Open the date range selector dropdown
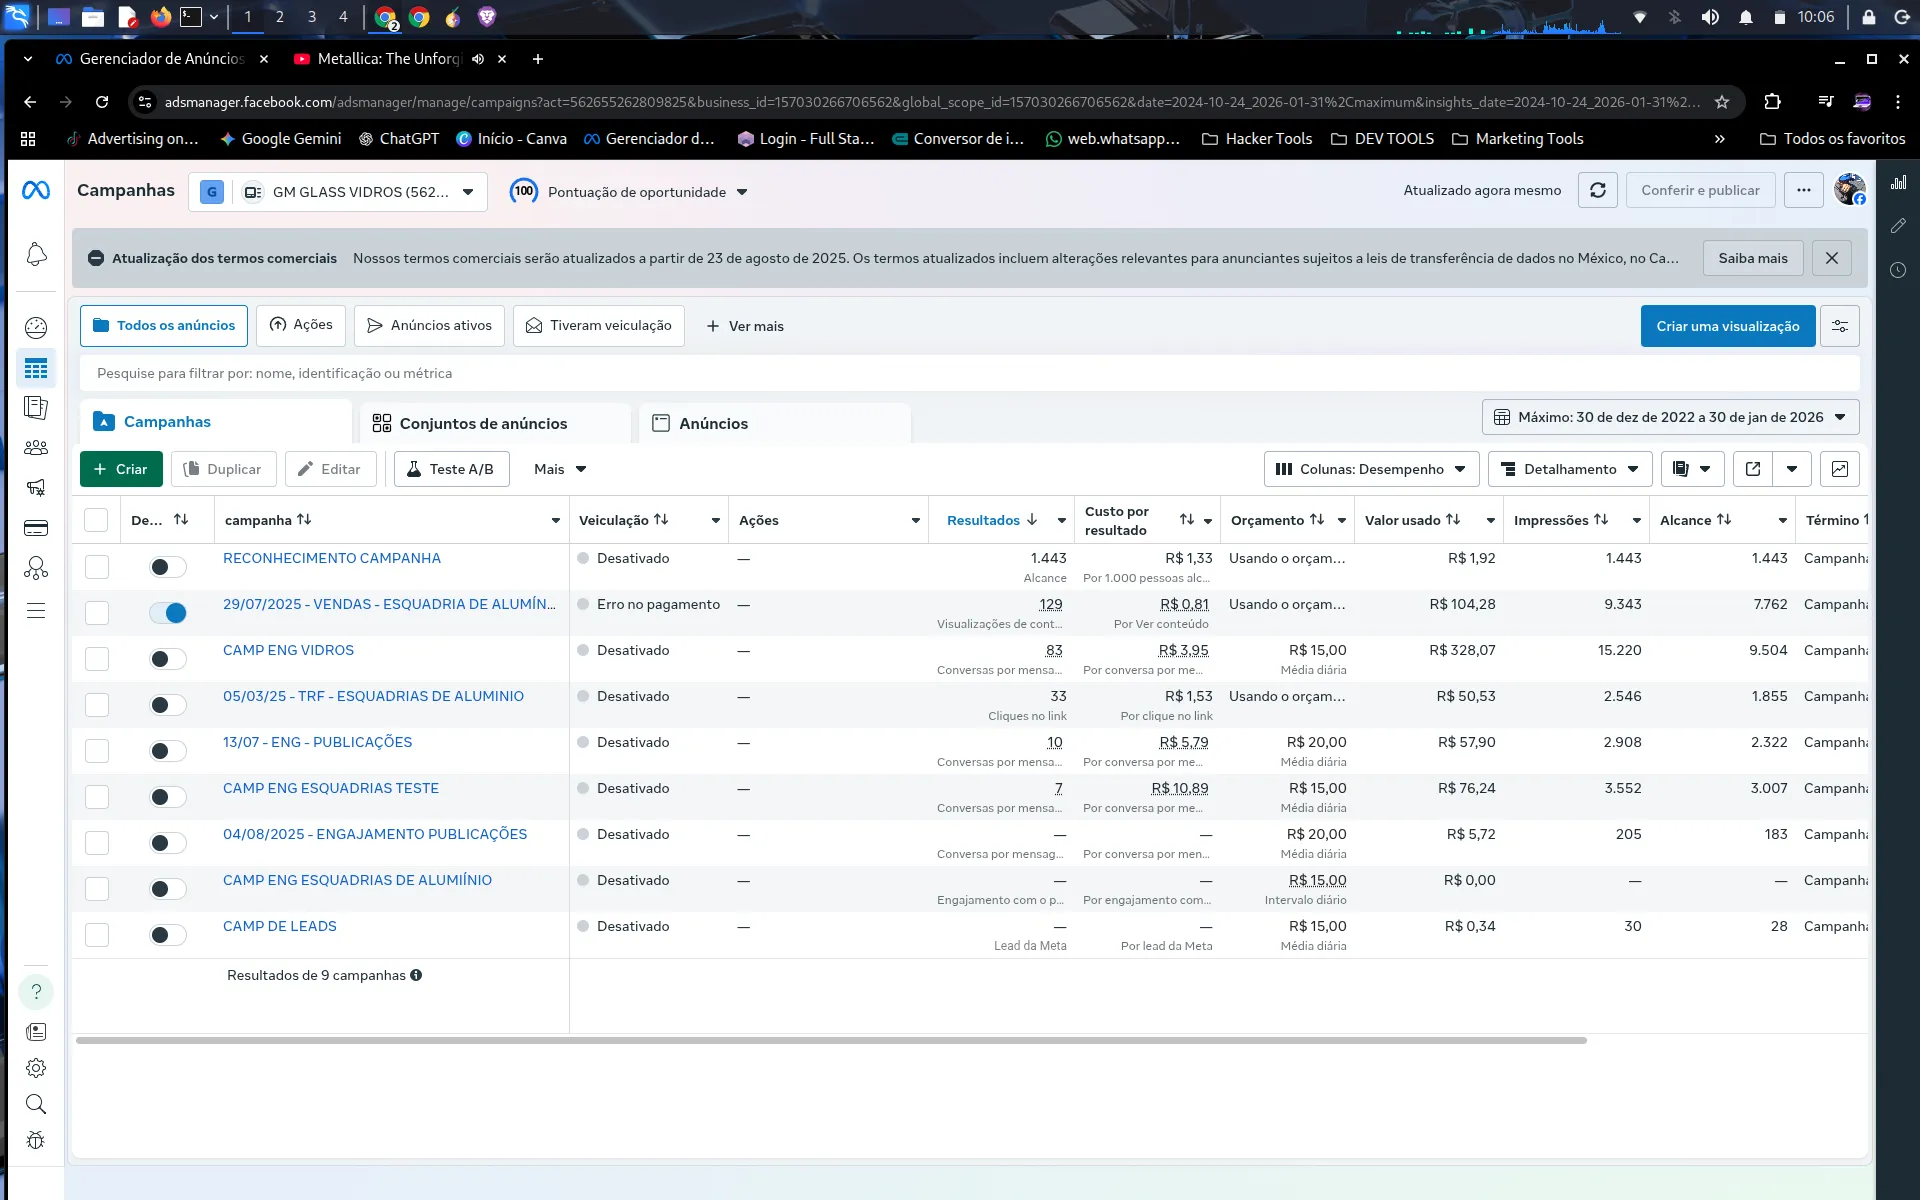 [1670, 417]
